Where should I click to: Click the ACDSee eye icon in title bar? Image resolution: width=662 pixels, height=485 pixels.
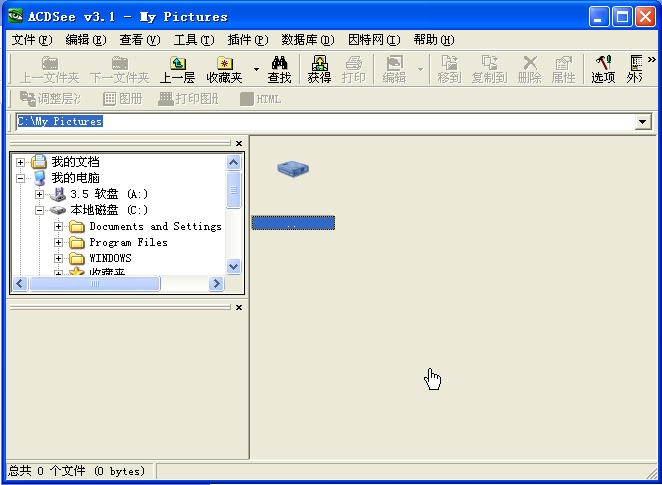(15, 16)
